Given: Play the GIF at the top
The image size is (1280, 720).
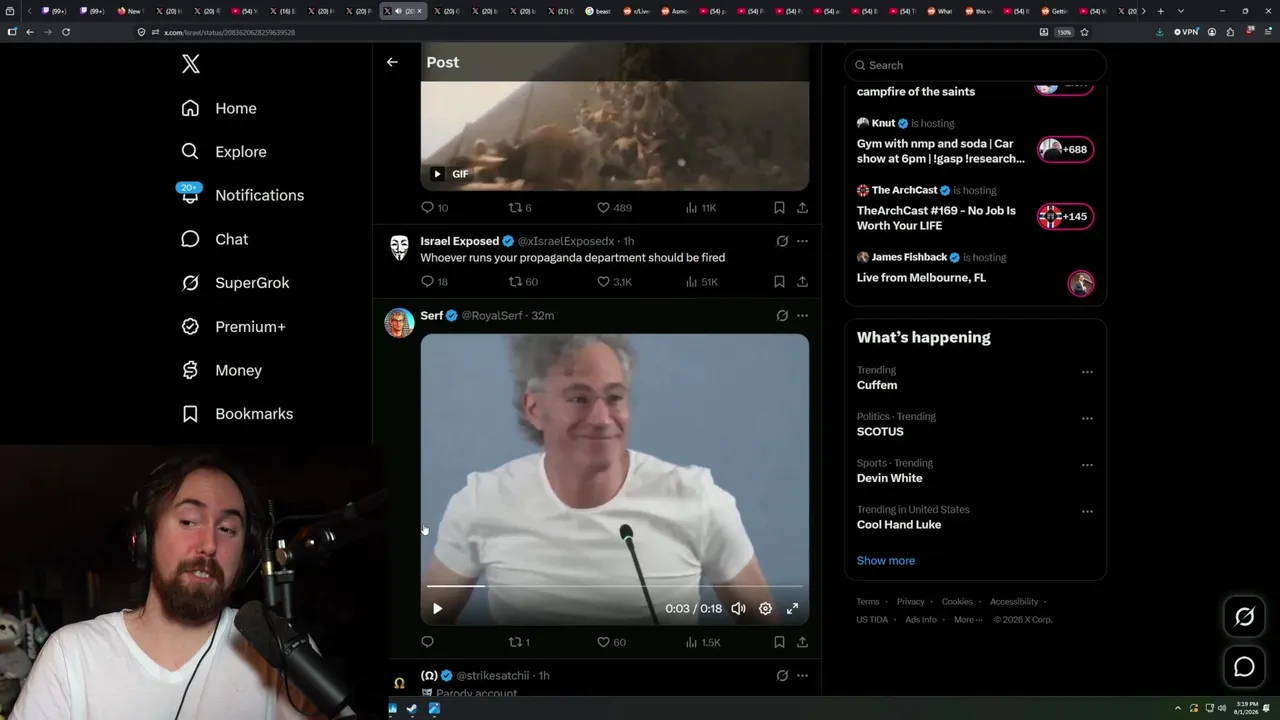Looking at the screenshot, I should pos(437,174).
